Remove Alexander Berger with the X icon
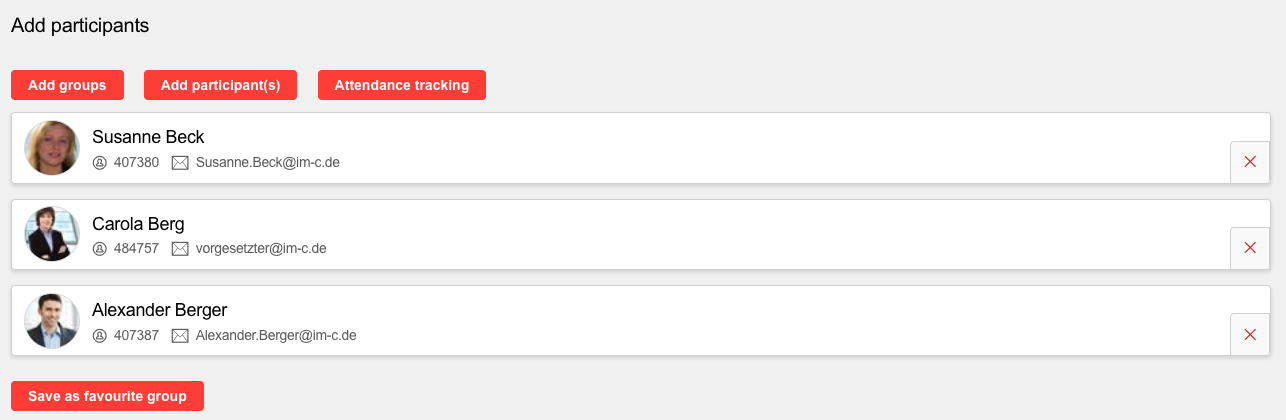 [x=1249, y=334]
